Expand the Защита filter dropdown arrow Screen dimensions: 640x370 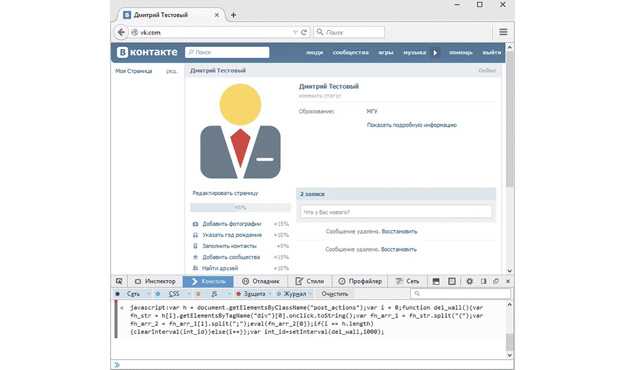point(270,294)
